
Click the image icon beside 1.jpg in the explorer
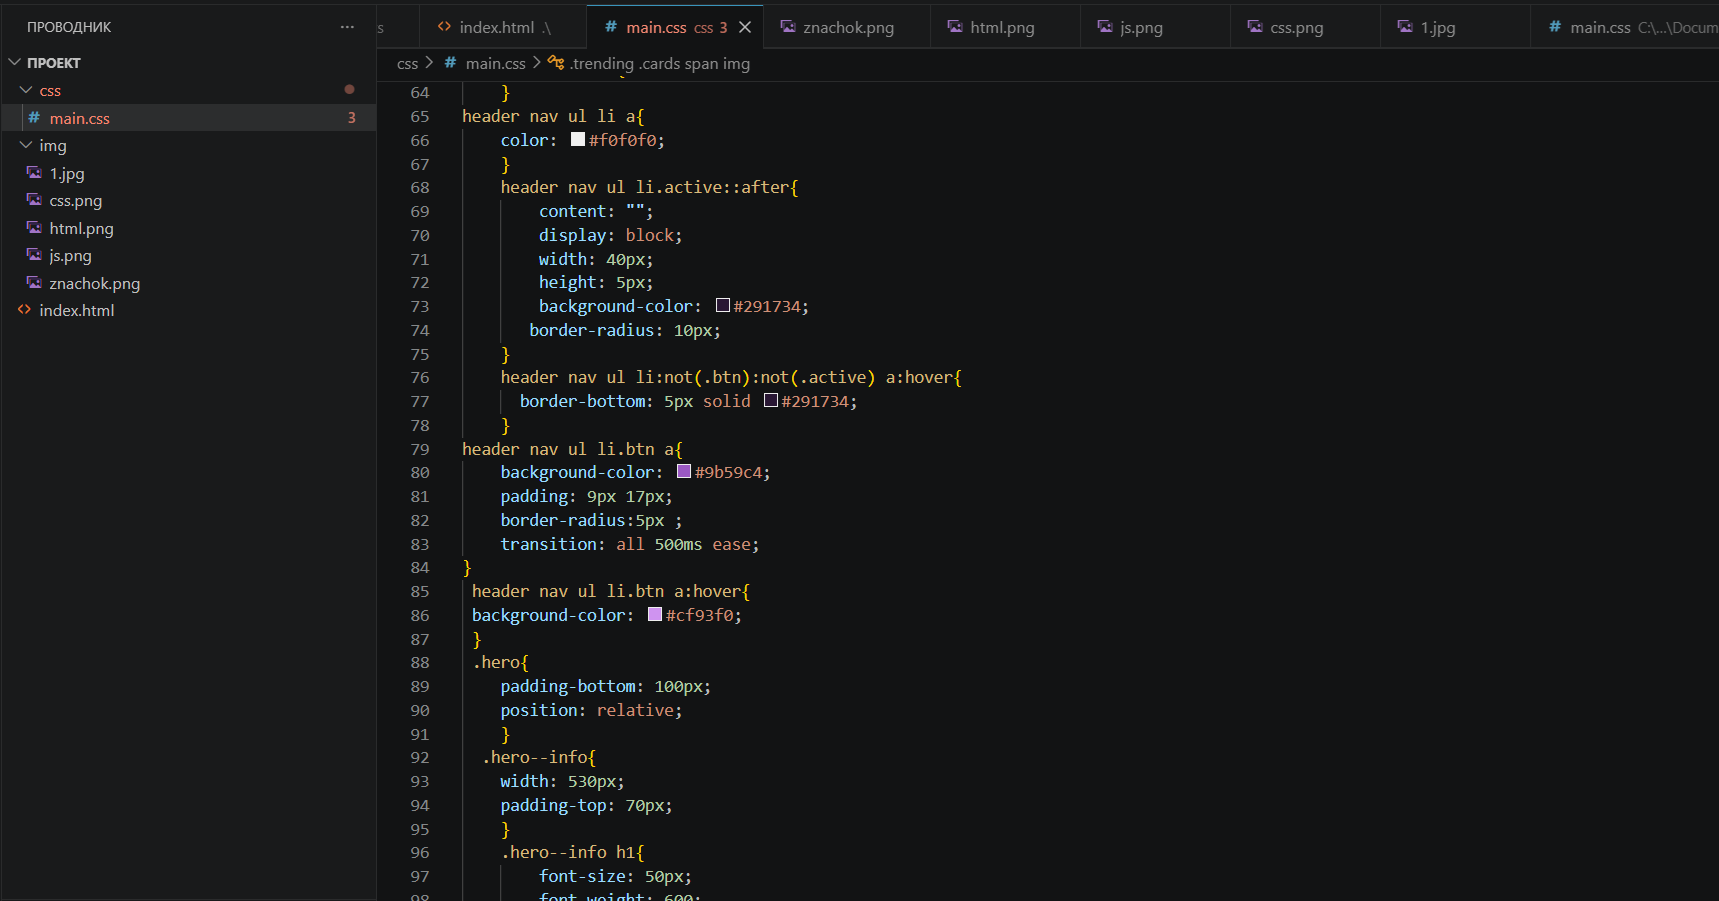point(34,173)
